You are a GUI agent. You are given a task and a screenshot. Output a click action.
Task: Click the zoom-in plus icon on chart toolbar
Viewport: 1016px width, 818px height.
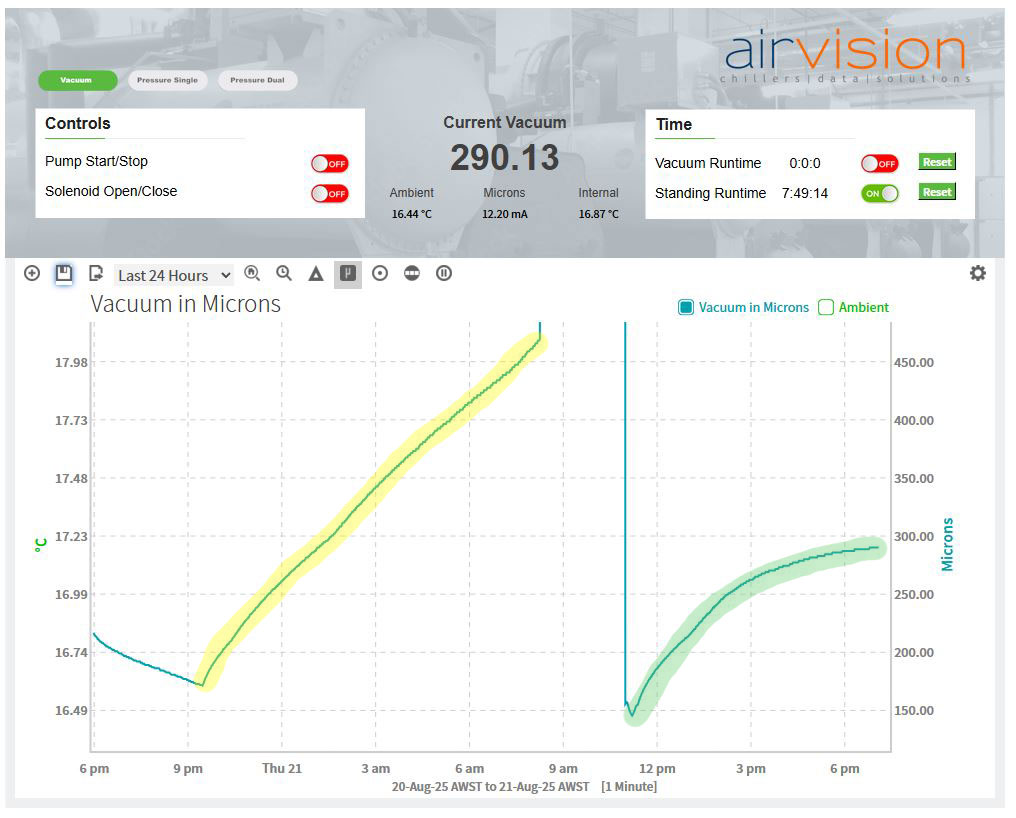pyautogui.click(x=31, y=273)
